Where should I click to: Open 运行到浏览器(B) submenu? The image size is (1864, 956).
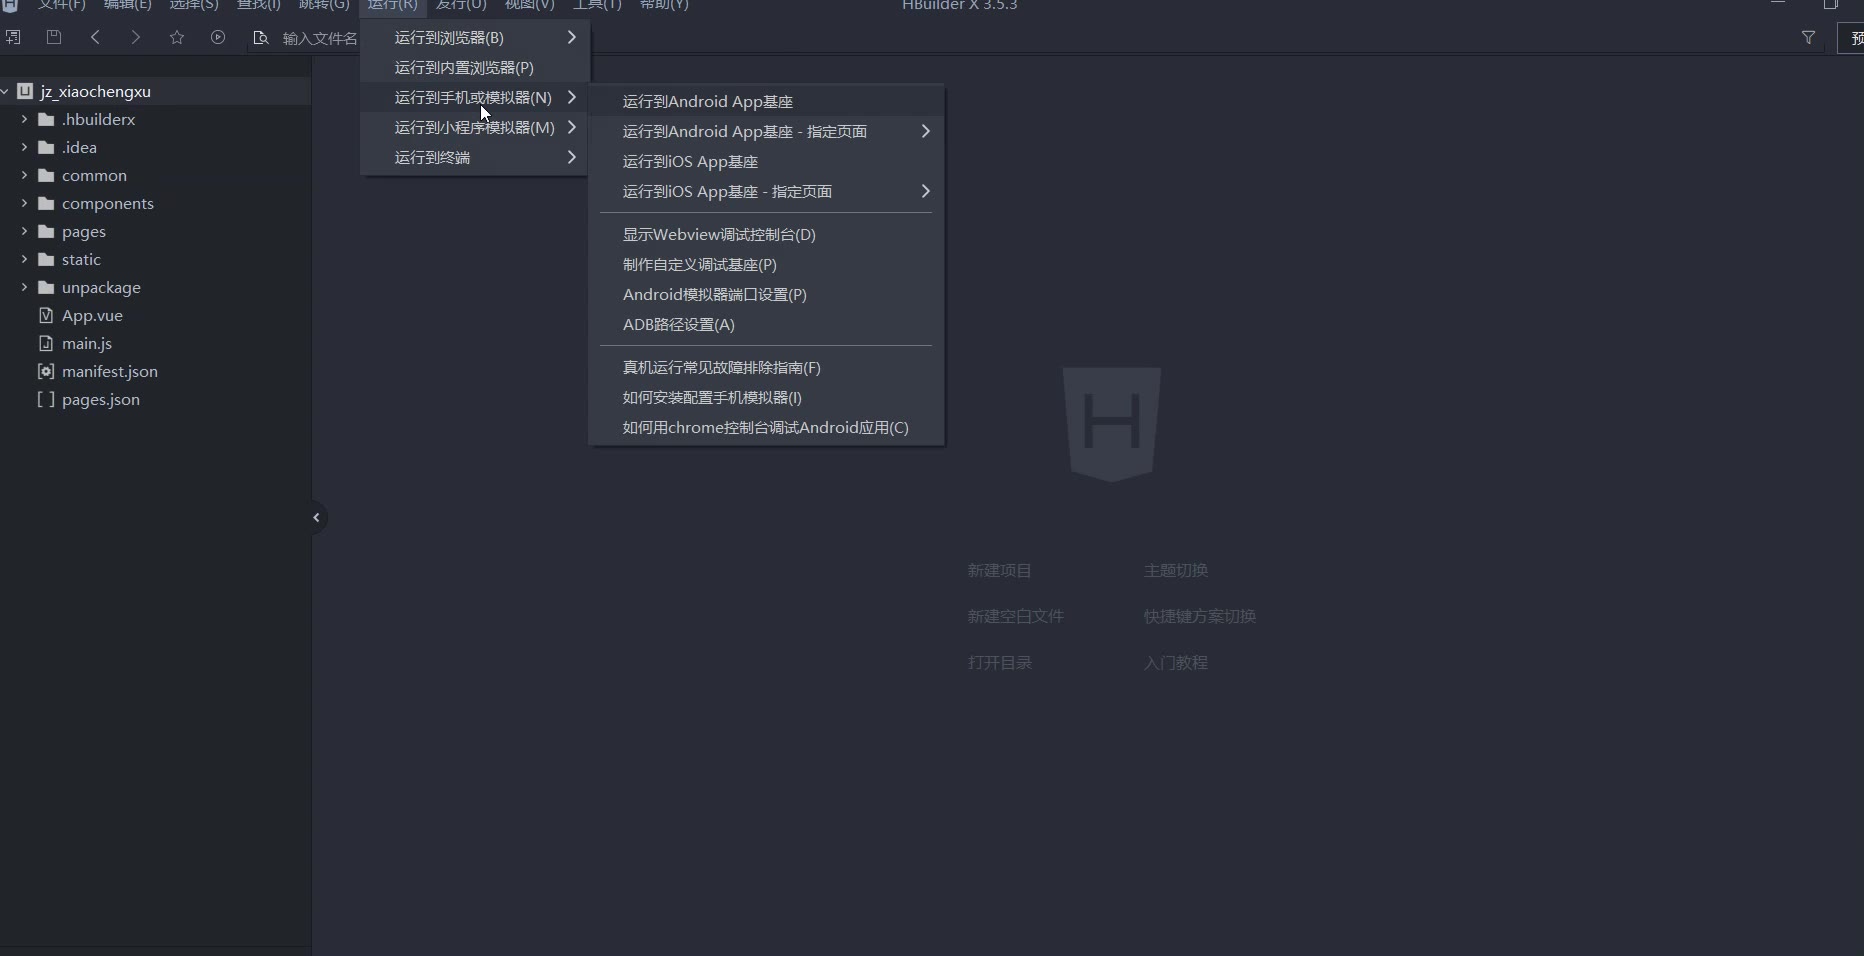(475, 37)
